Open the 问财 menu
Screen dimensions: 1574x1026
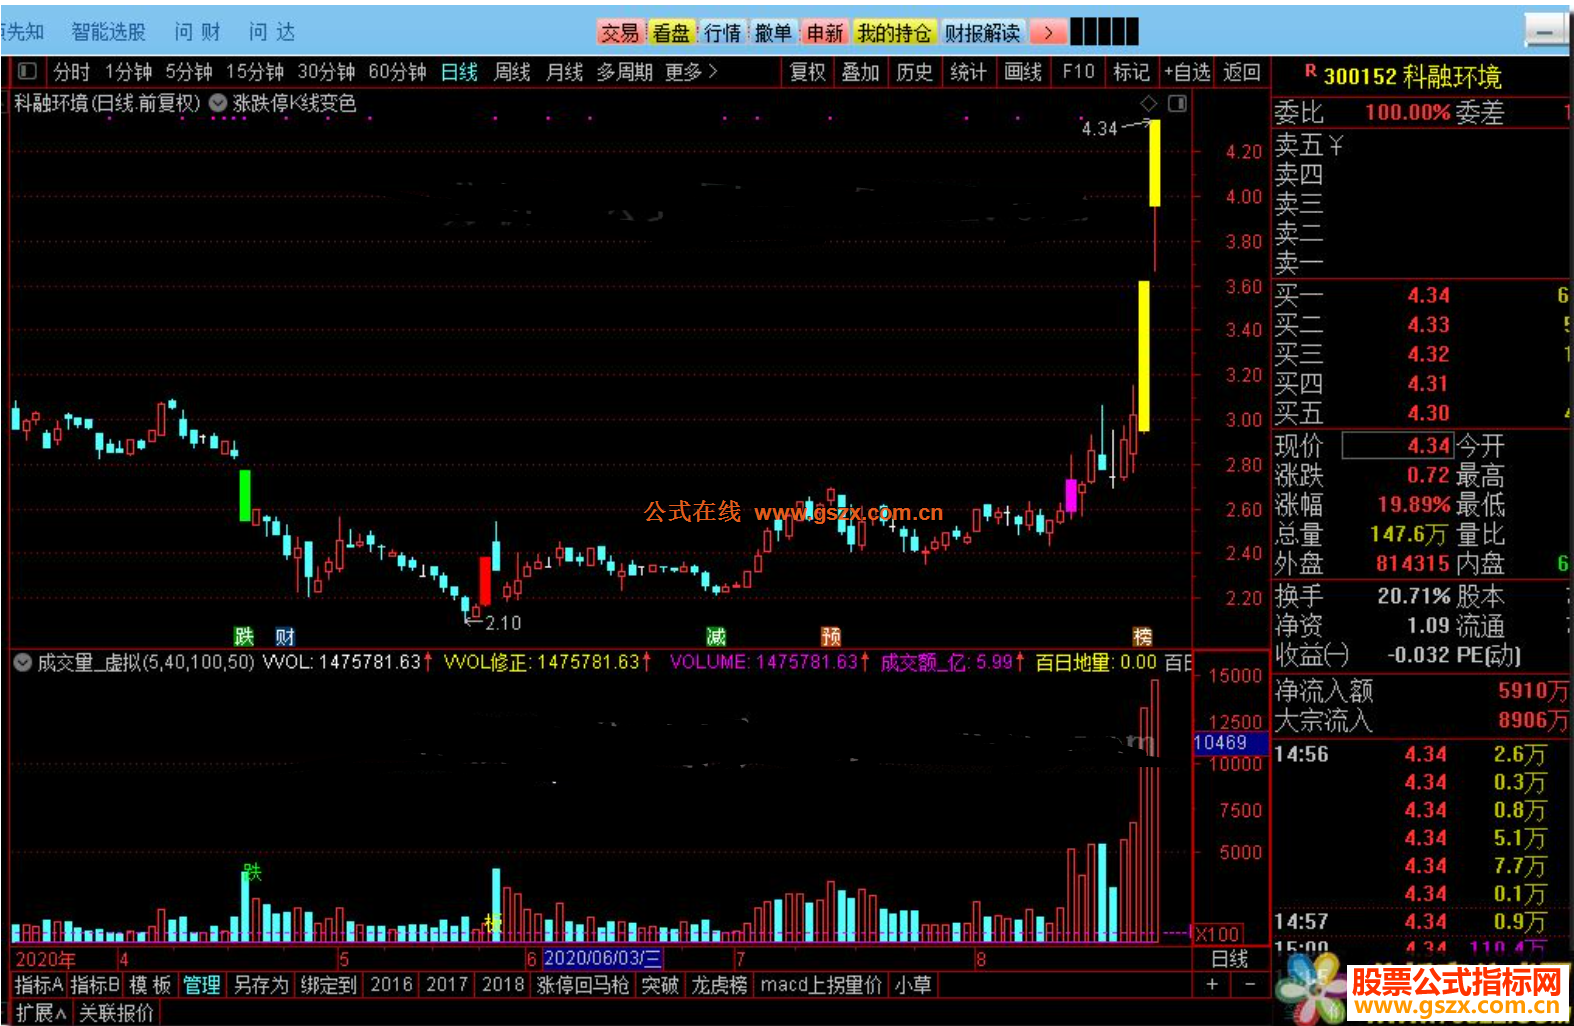(x=197, y=32)
